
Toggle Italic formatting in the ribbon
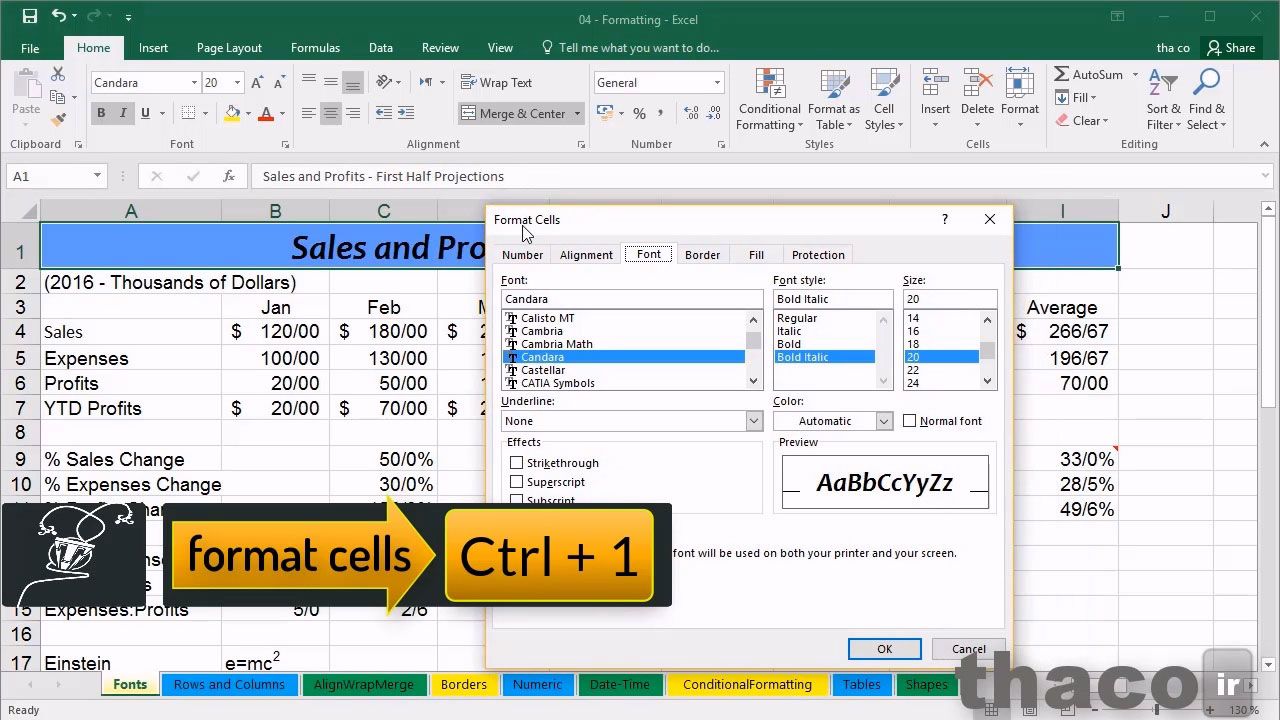click(123, 113)
